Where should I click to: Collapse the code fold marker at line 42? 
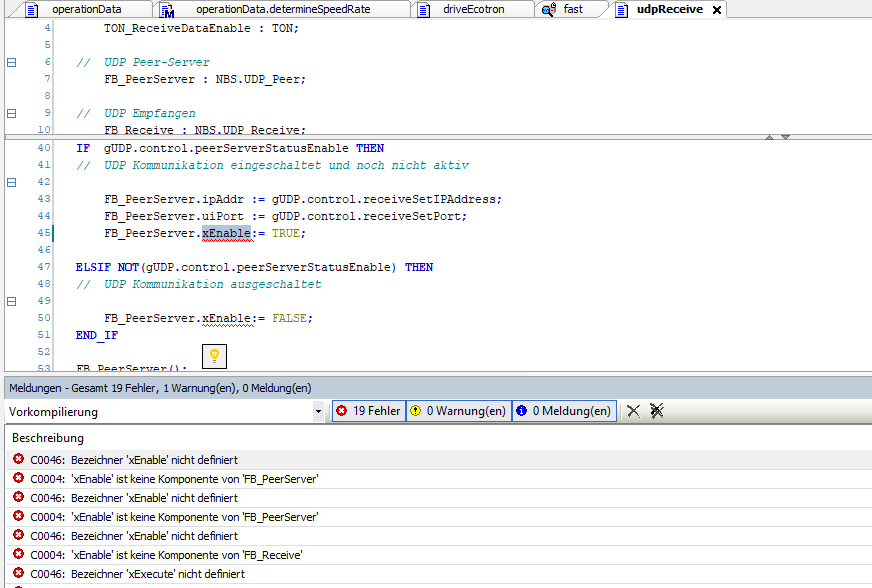click(x=10, y=182)
